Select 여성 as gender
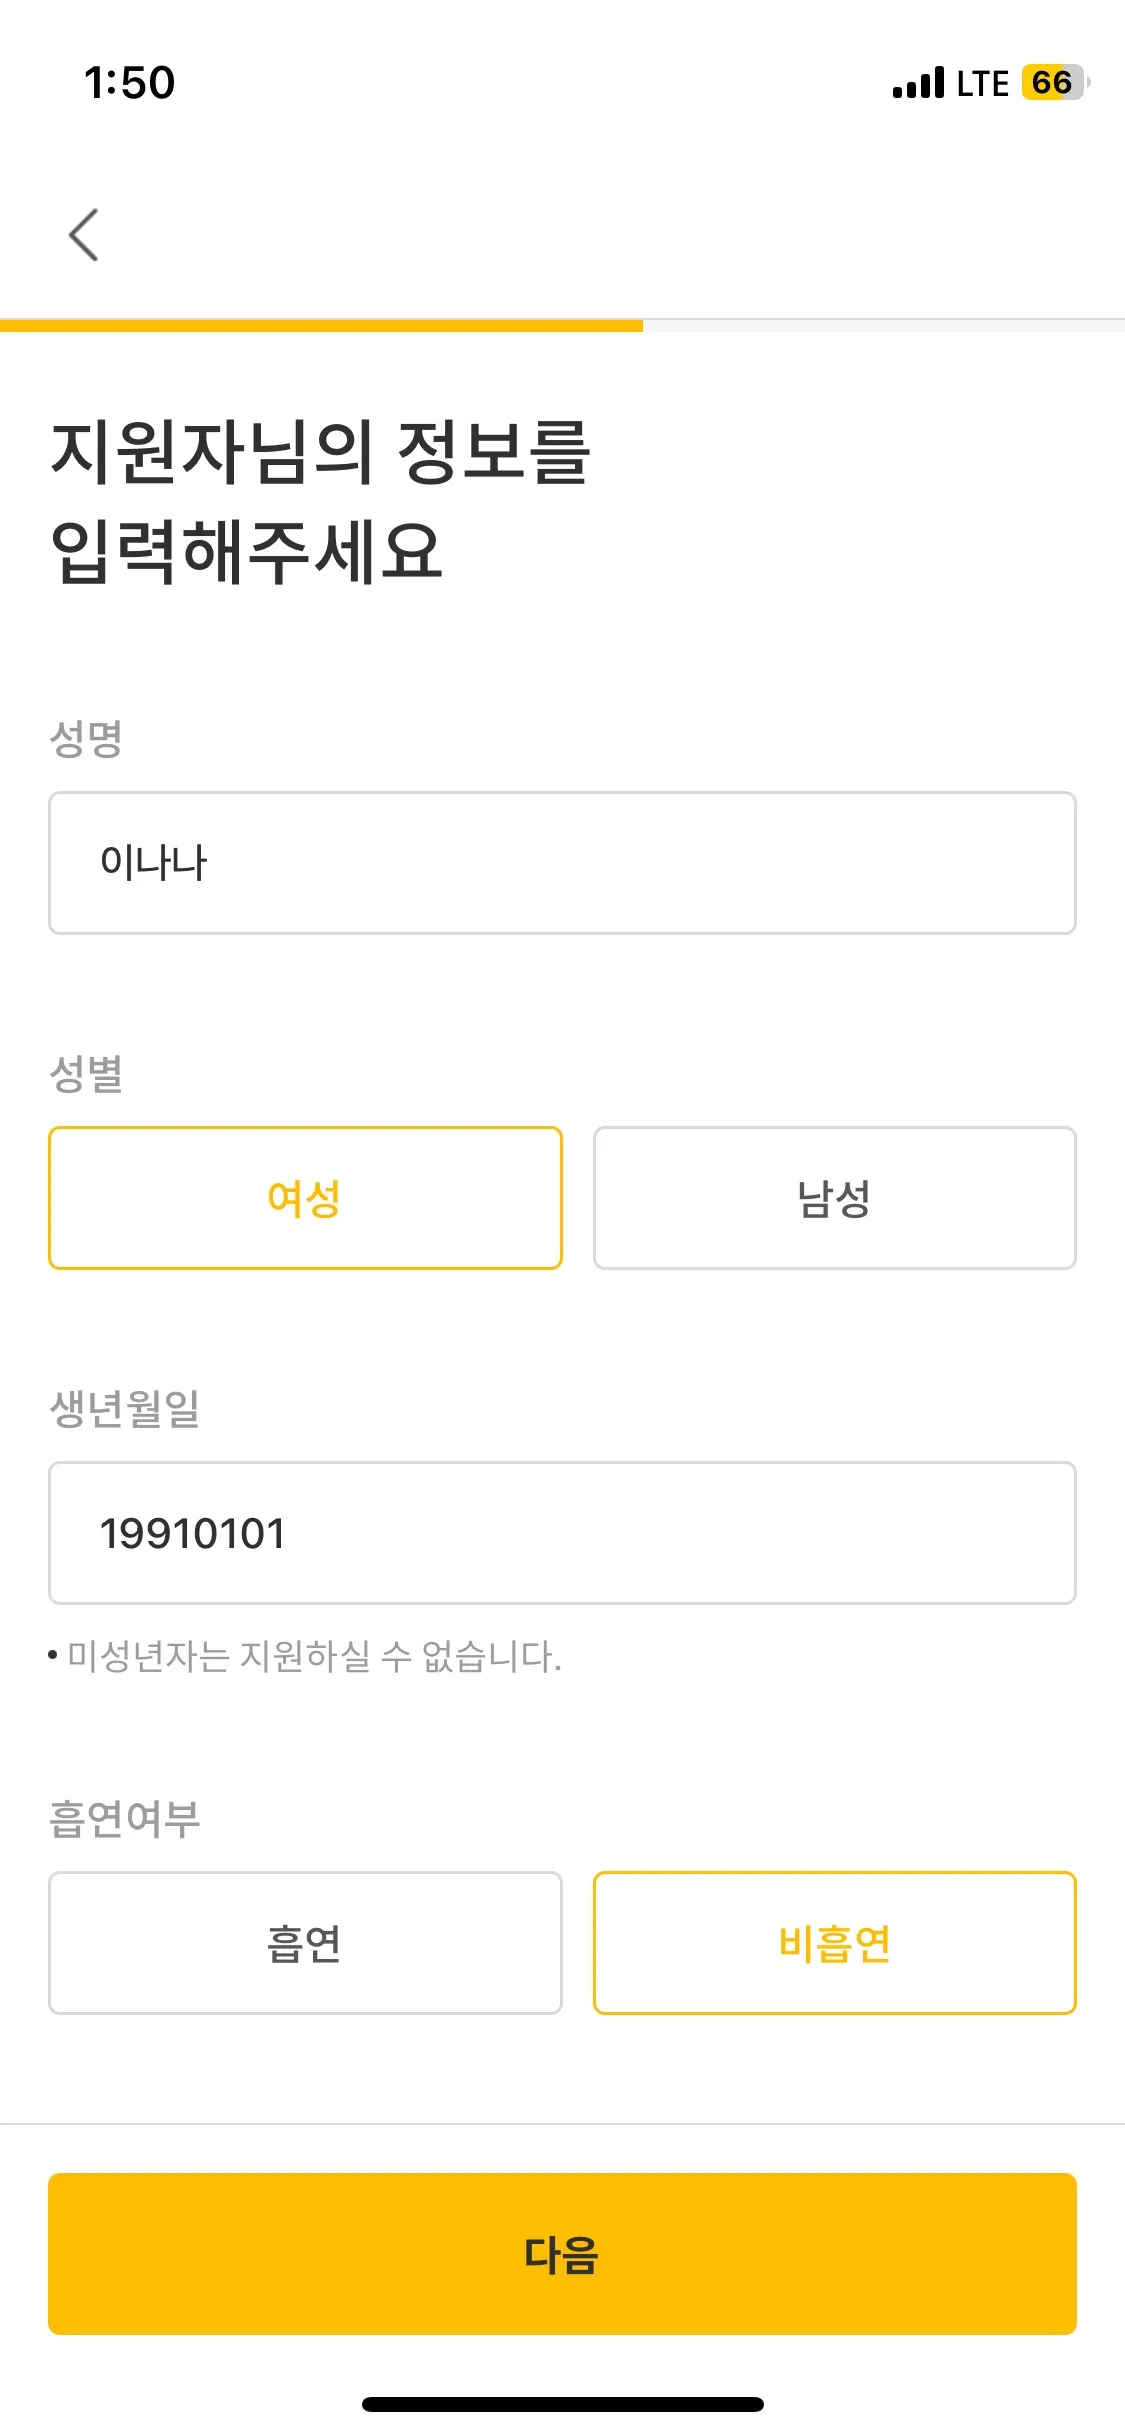Screen dimensions: 1125x2436 [x=305, y=1198]
